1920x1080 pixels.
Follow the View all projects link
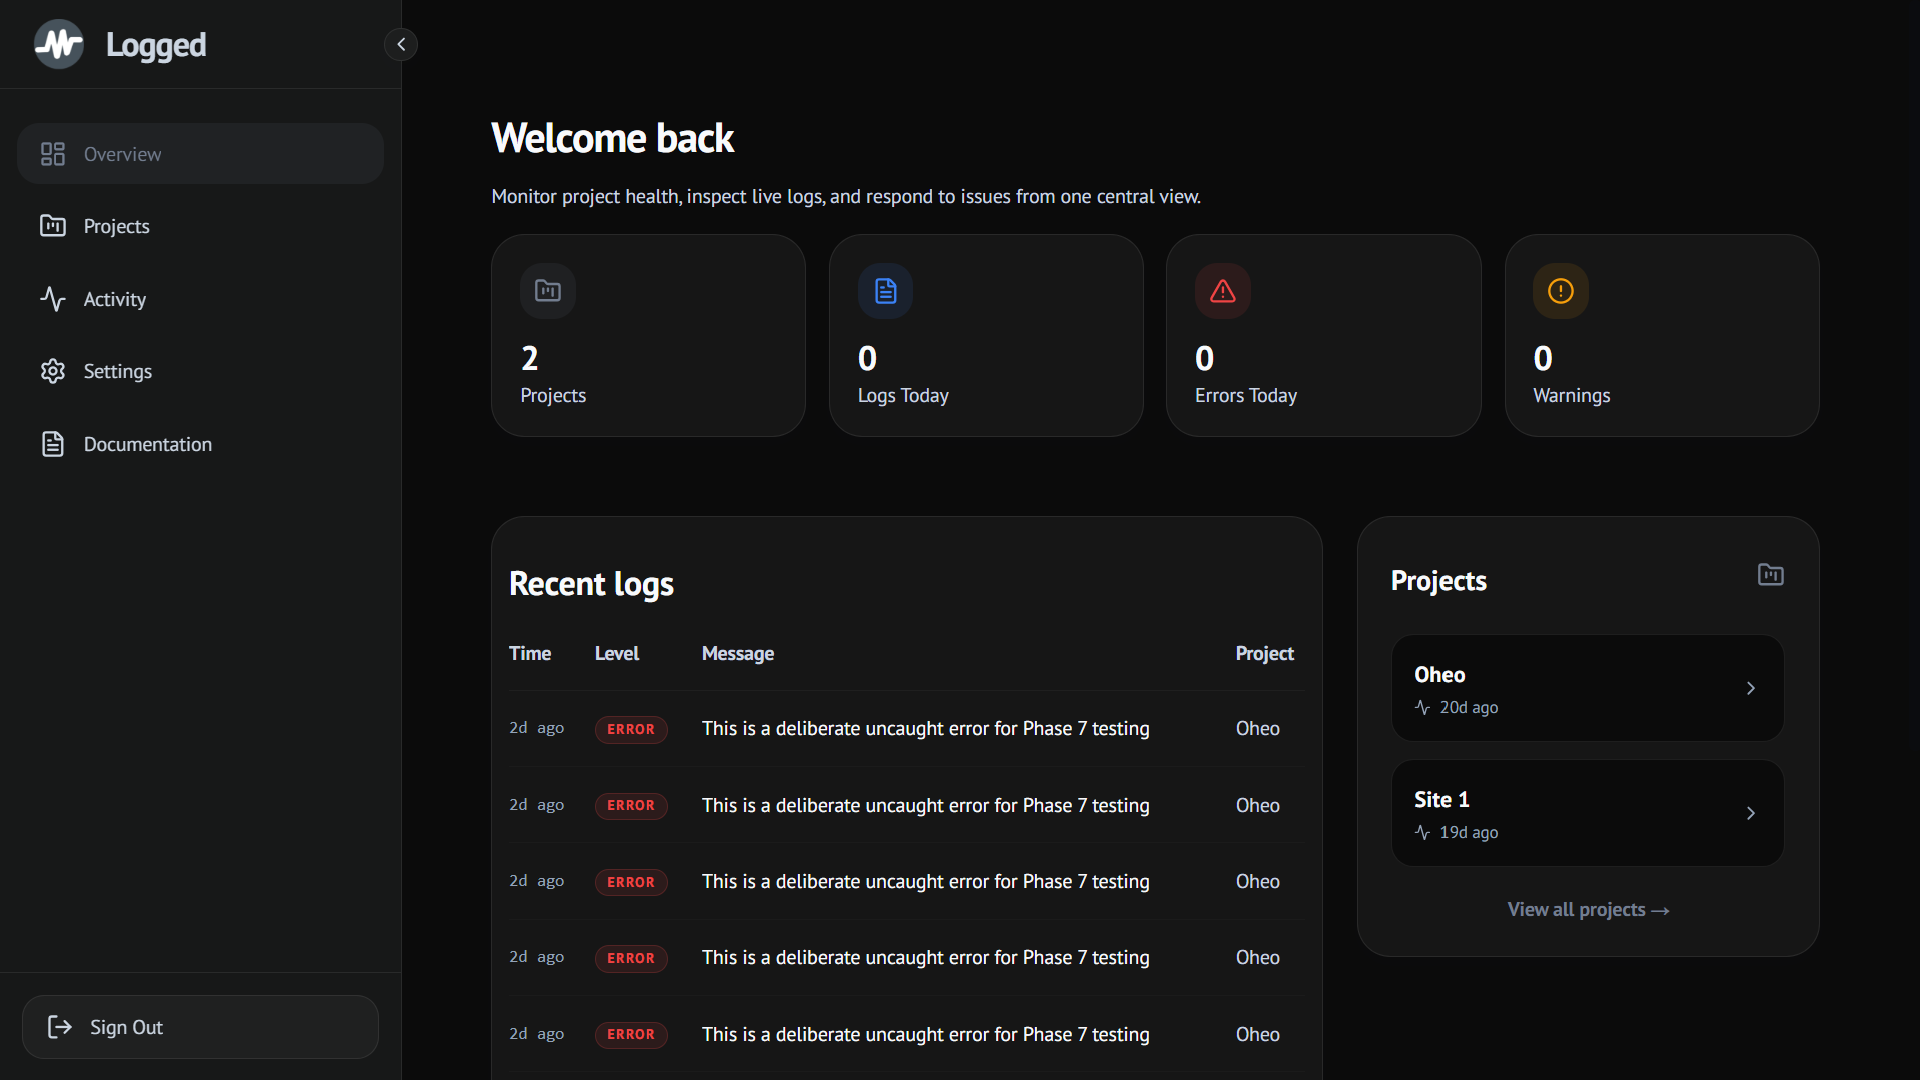coord(1588,910)
